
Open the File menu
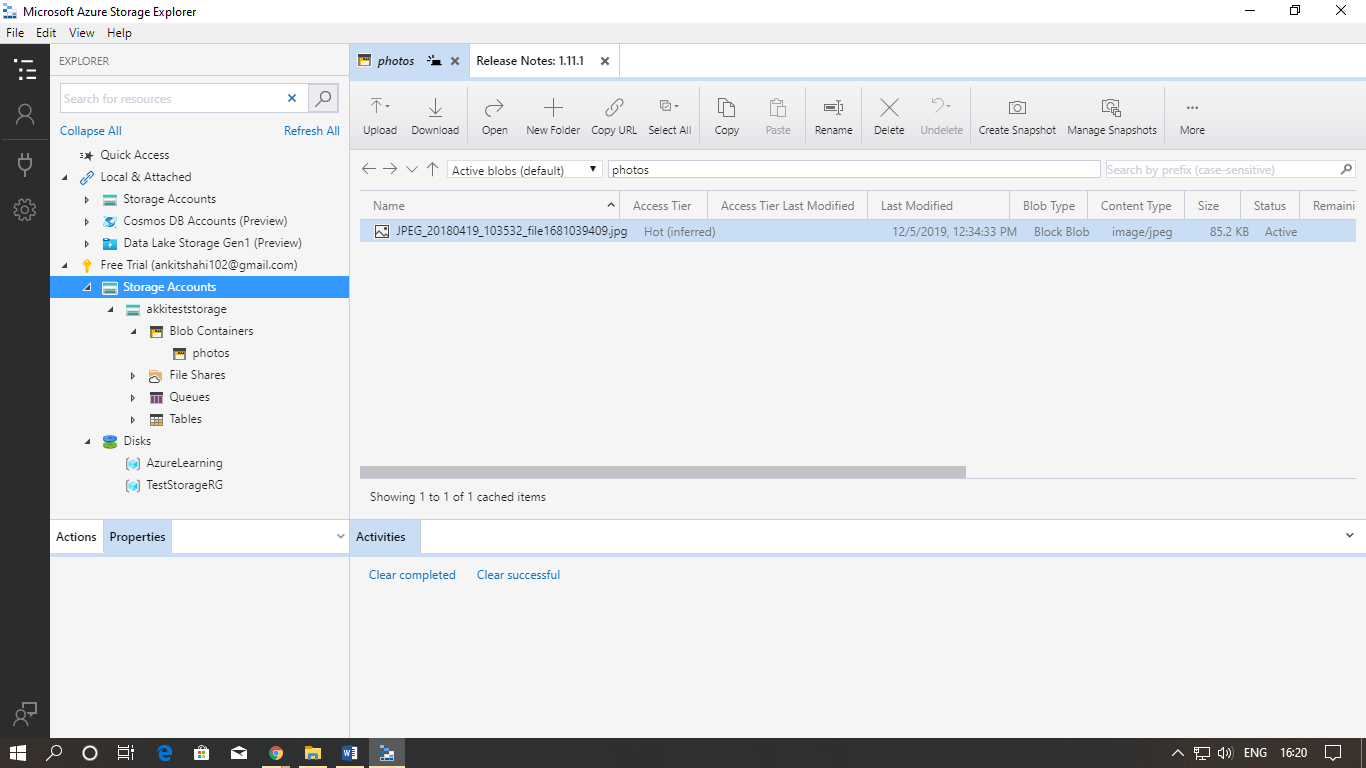pyautogui.click(x=15, y=33)
